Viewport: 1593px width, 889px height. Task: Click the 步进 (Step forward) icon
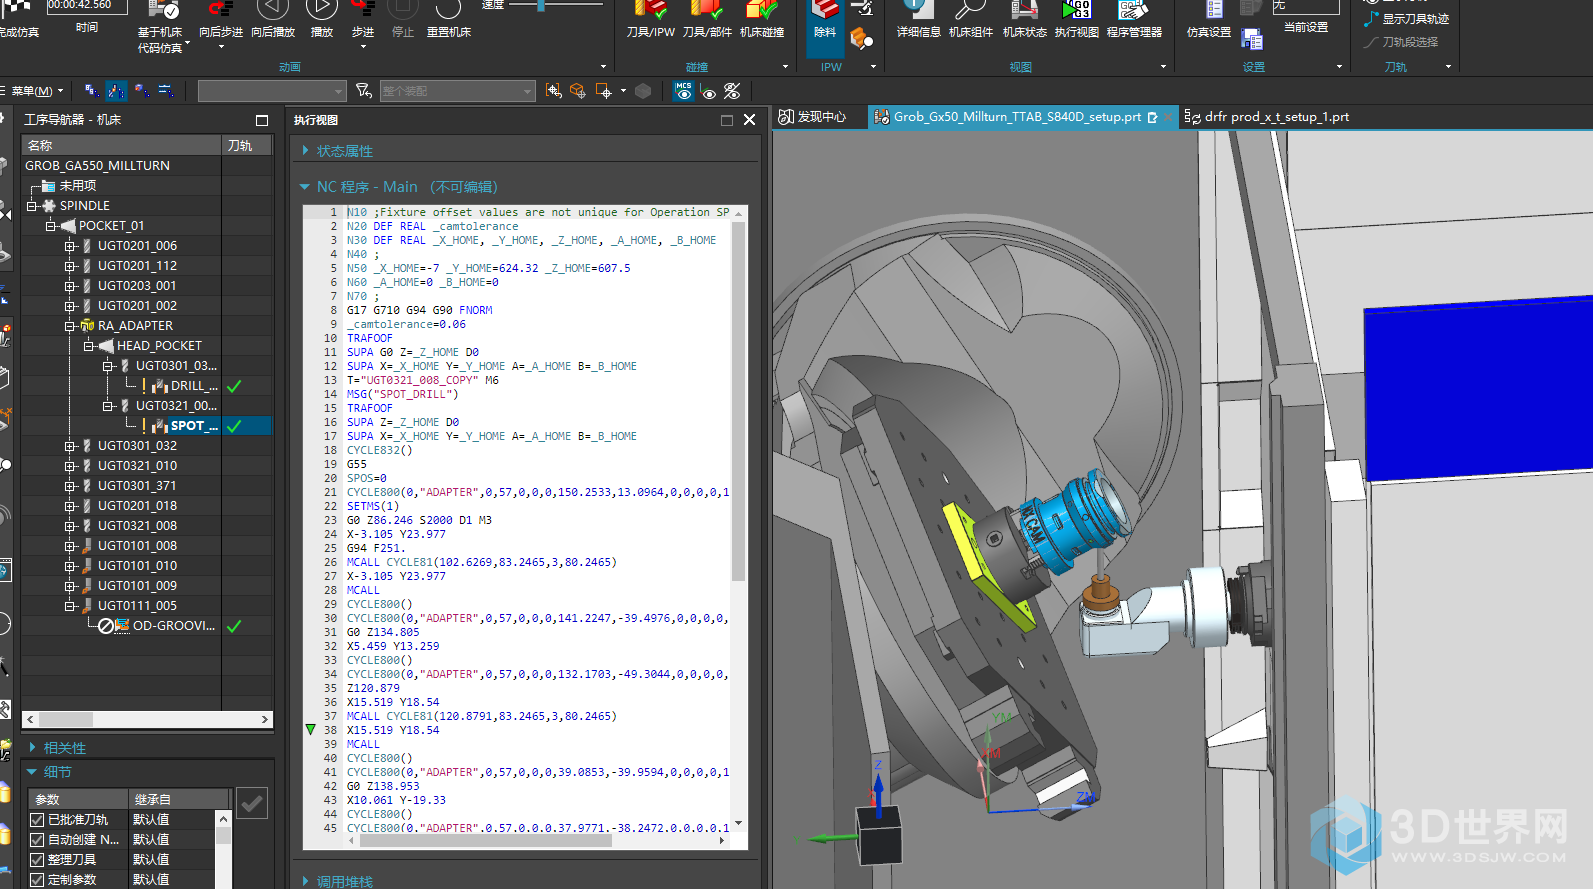363,9
